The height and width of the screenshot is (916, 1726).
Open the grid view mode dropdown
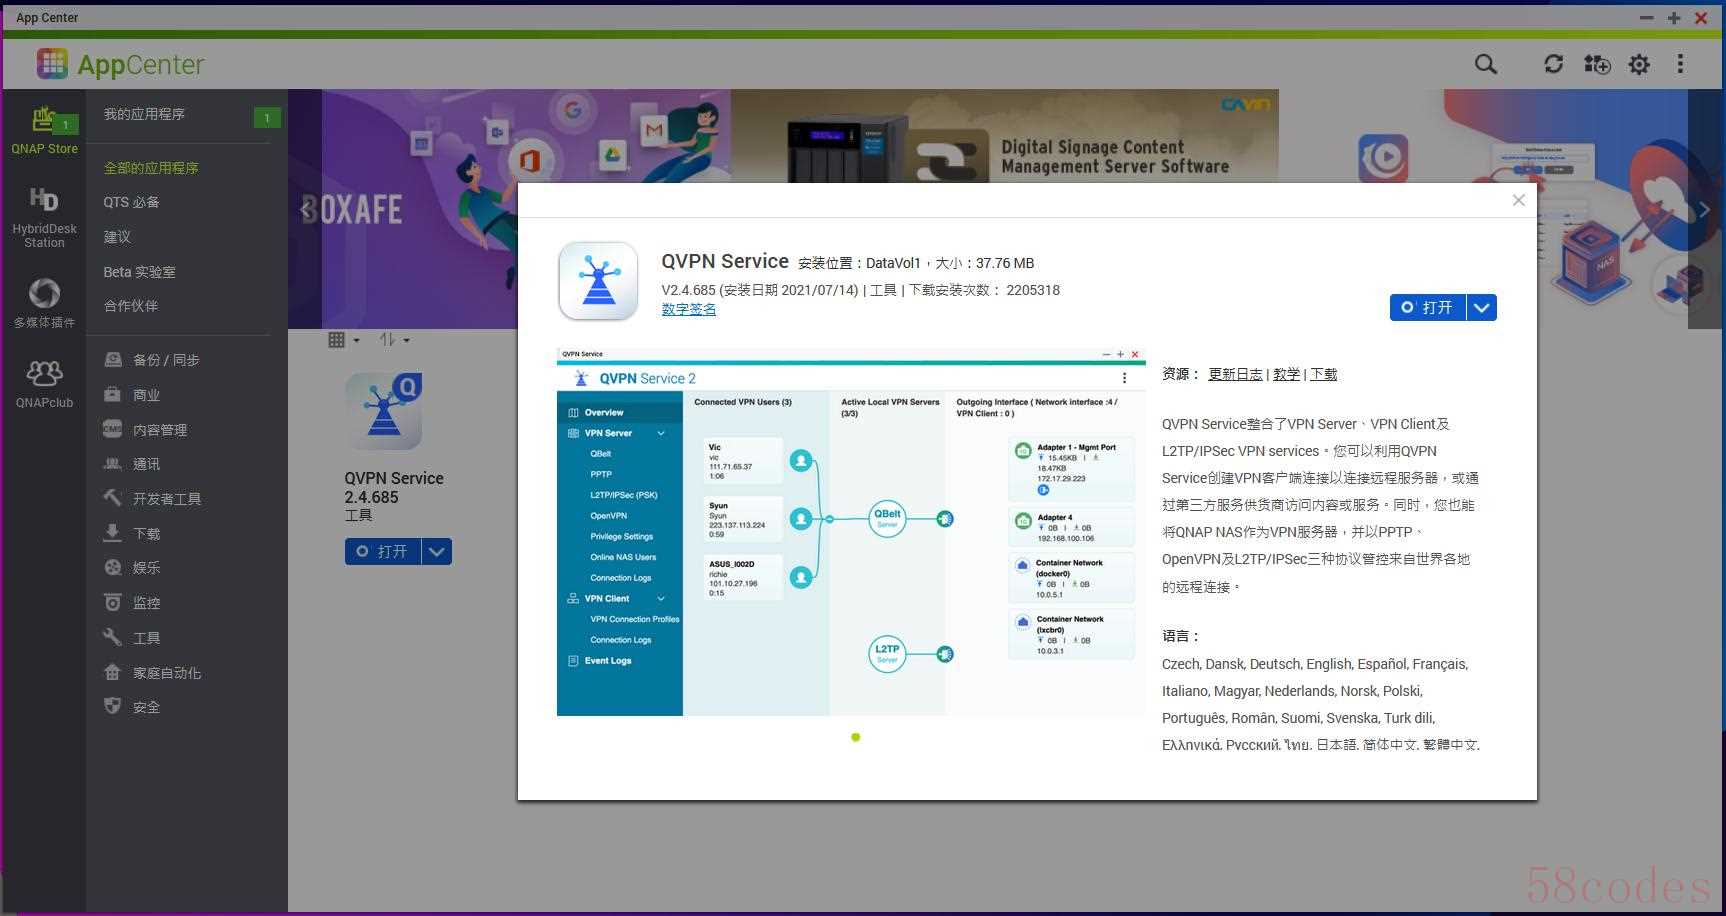pos(344,340)
